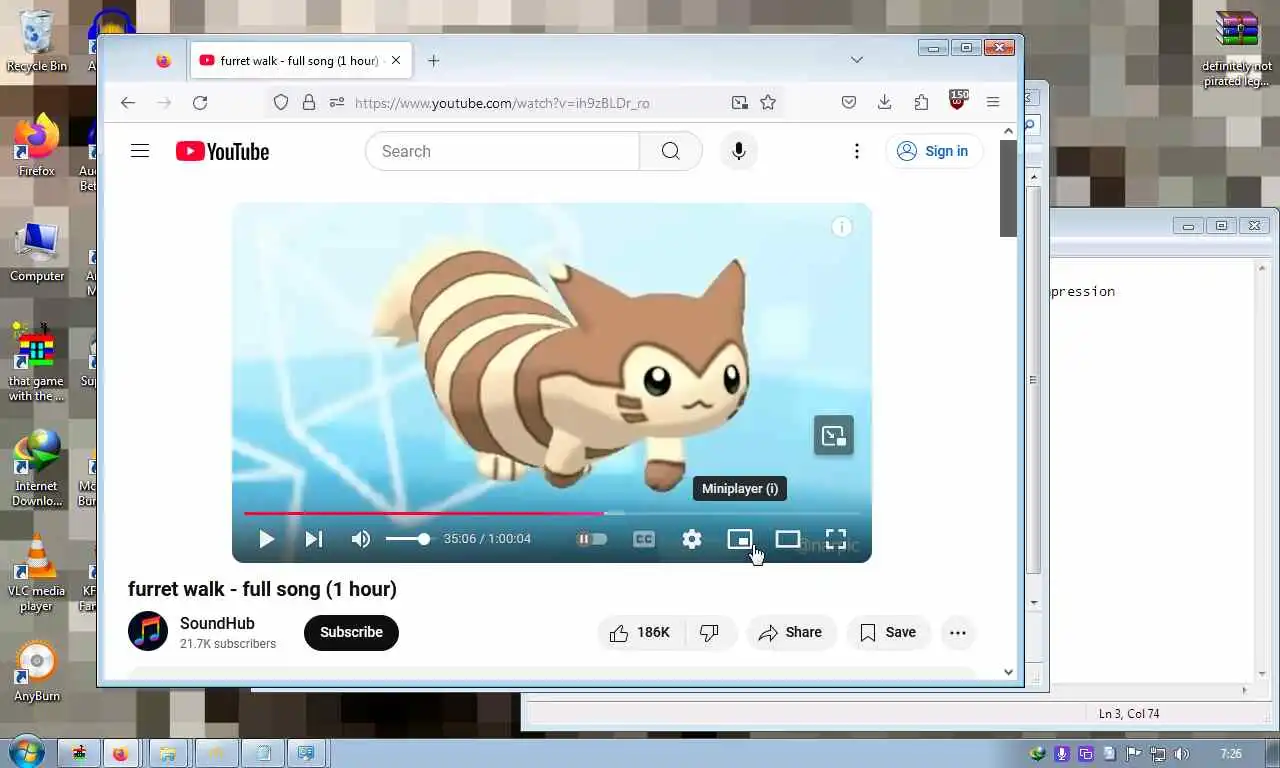Save the page to Pocket
Image resolution: width=1280 pixels, height=768 pixels.
[849, 102]
